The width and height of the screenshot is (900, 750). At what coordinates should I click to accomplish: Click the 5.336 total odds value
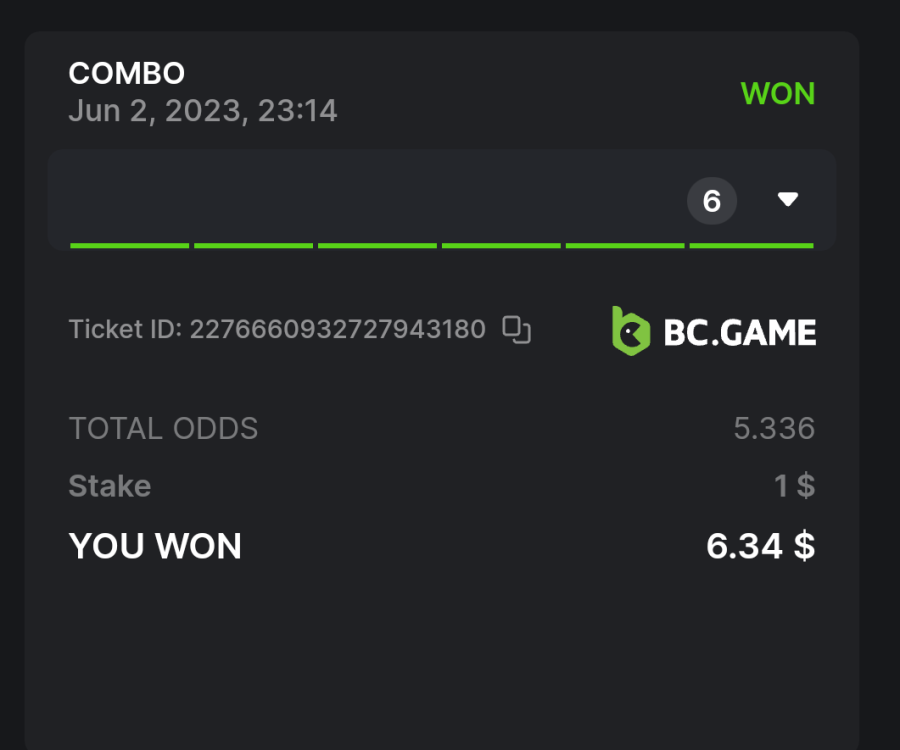[774, 429]
